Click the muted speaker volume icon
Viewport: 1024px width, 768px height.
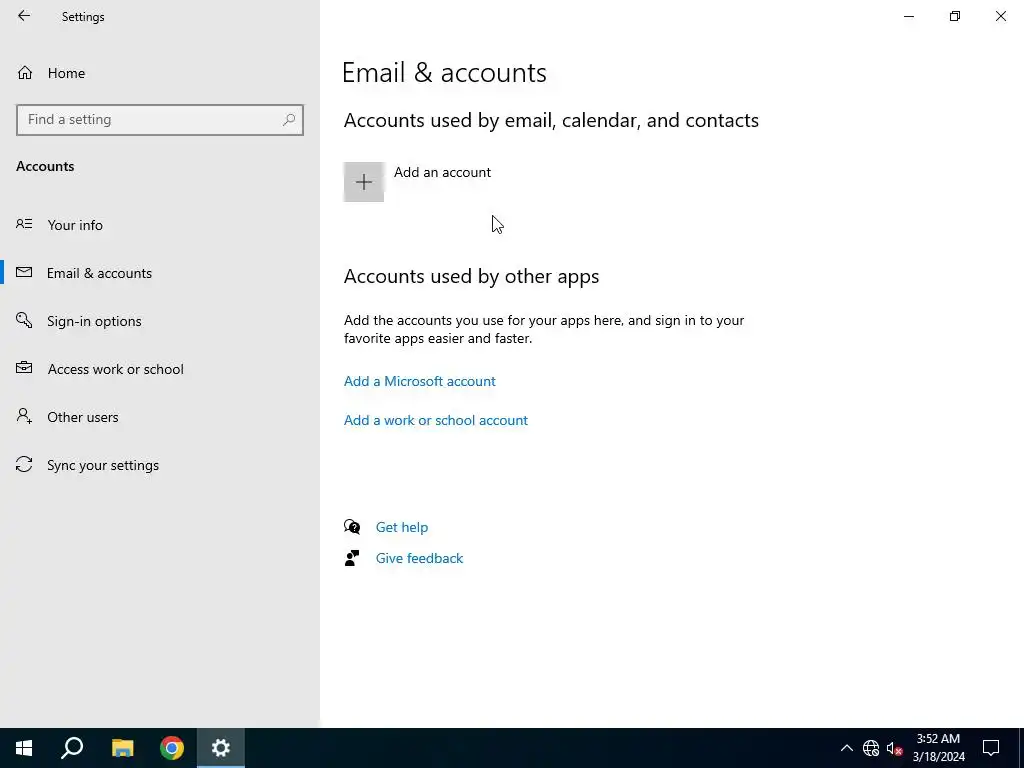[894, 748]
